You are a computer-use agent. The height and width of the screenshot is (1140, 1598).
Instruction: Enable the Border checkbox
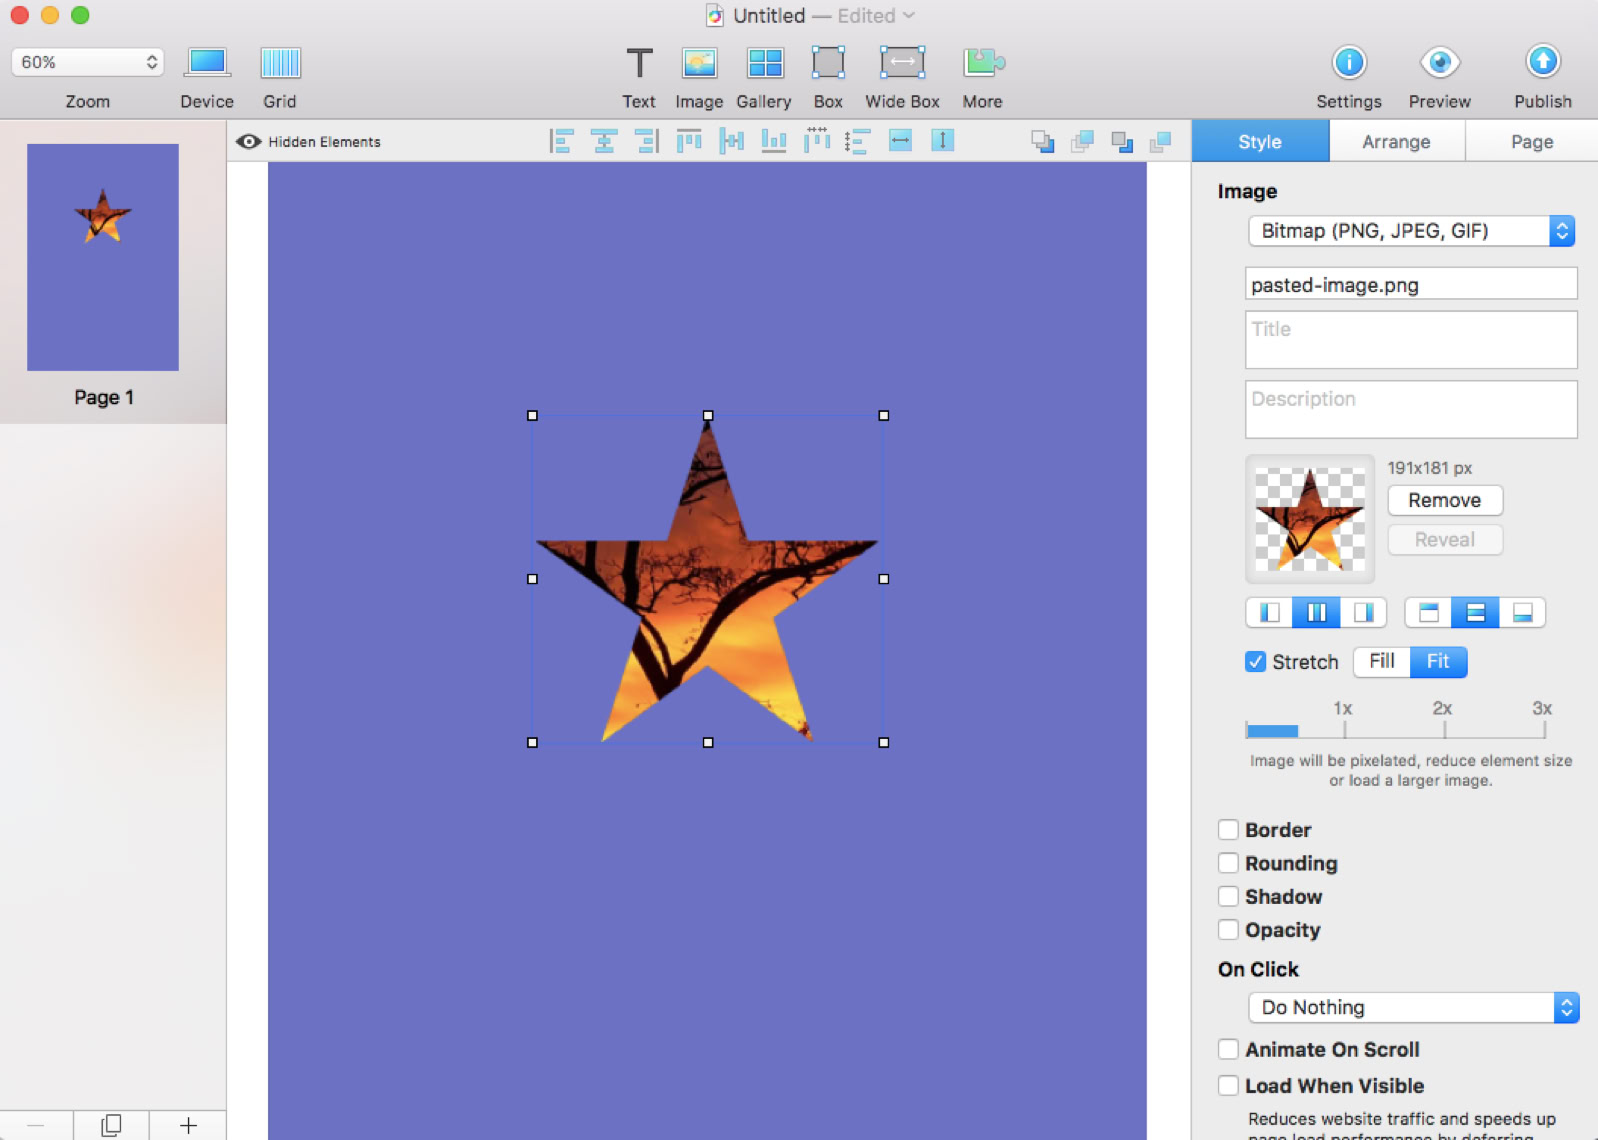coord(1228,830)
